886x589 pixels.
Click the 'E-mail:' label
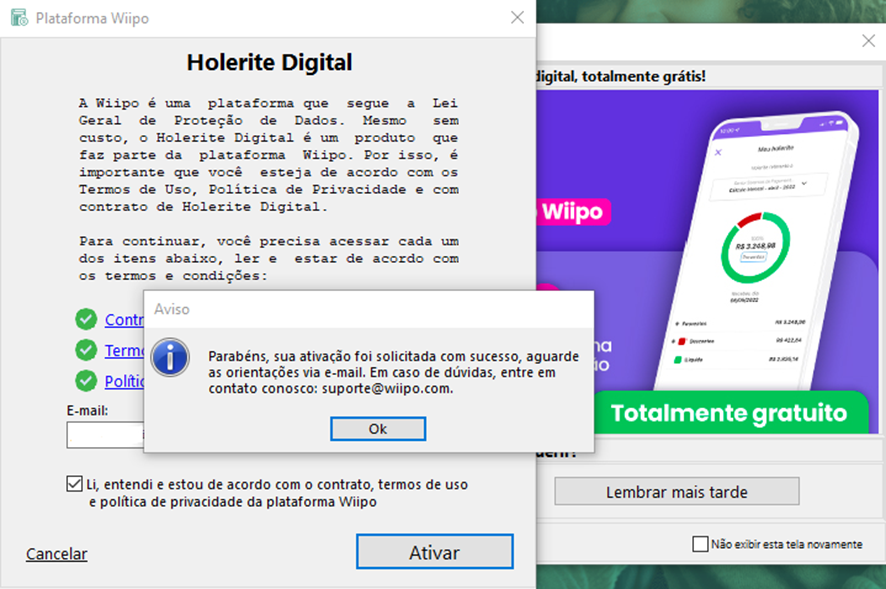87,410
